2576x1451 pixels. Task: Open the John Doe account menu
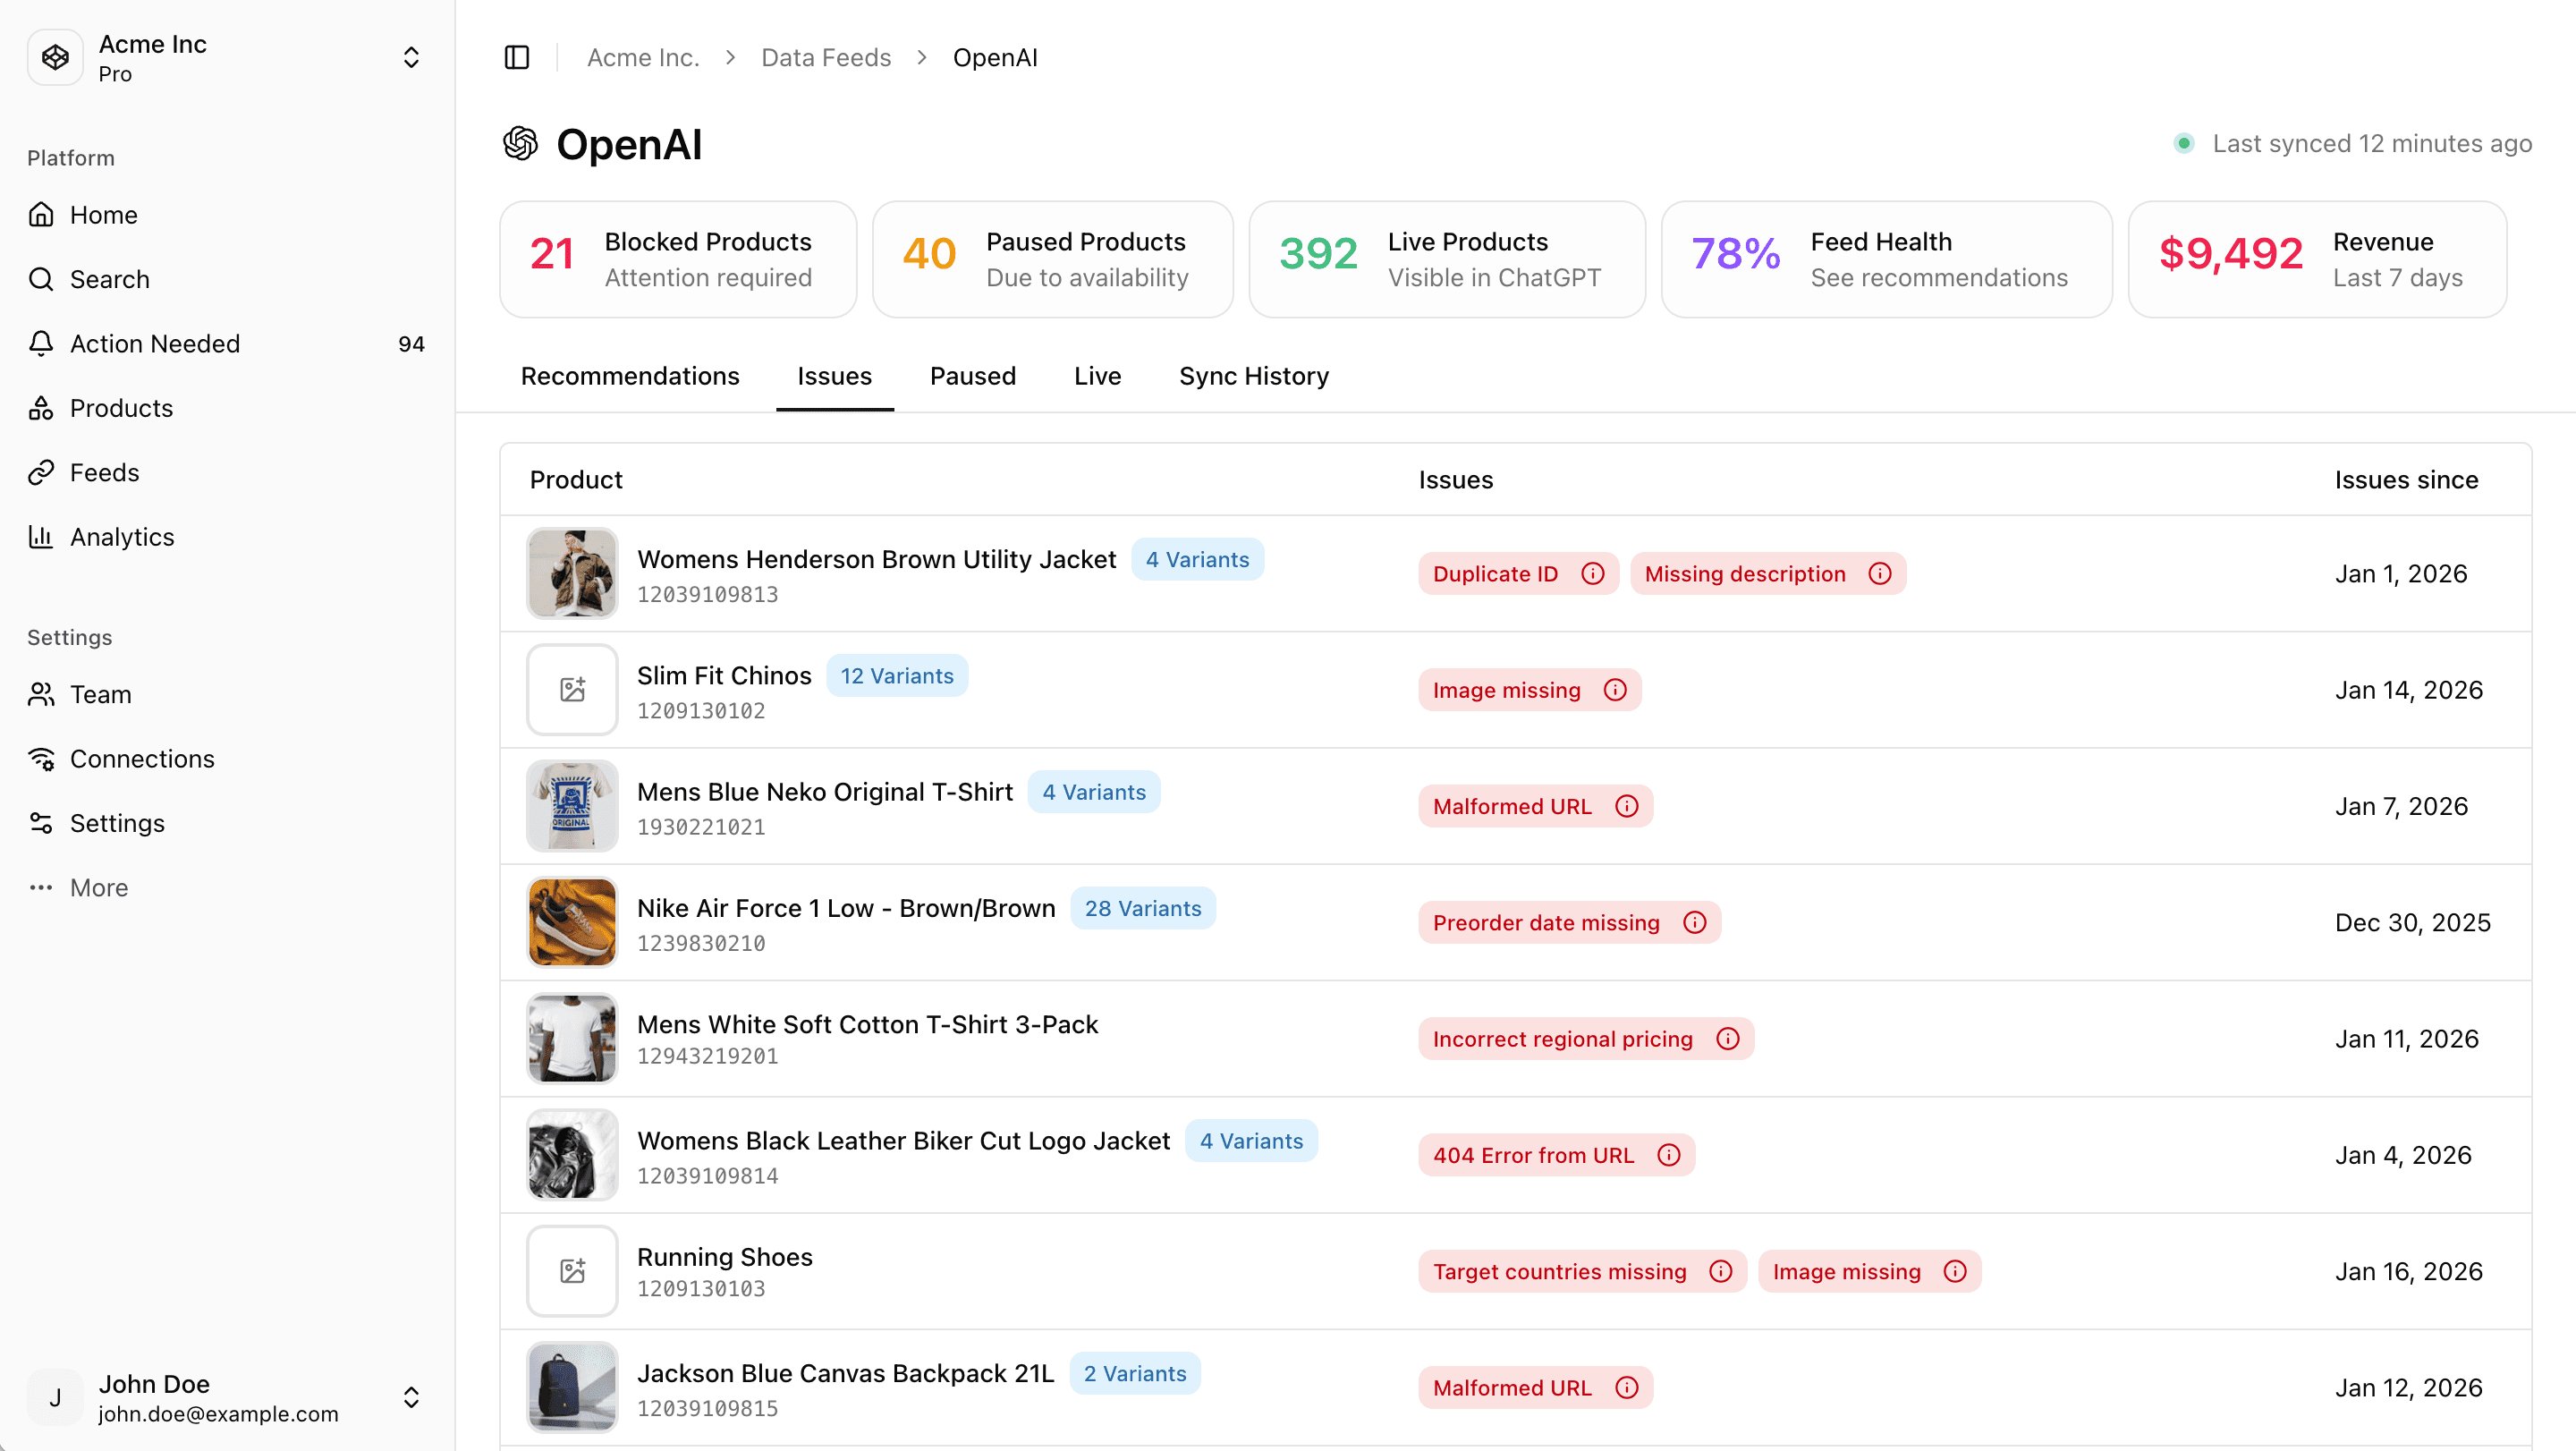(x=412, y=1397)
